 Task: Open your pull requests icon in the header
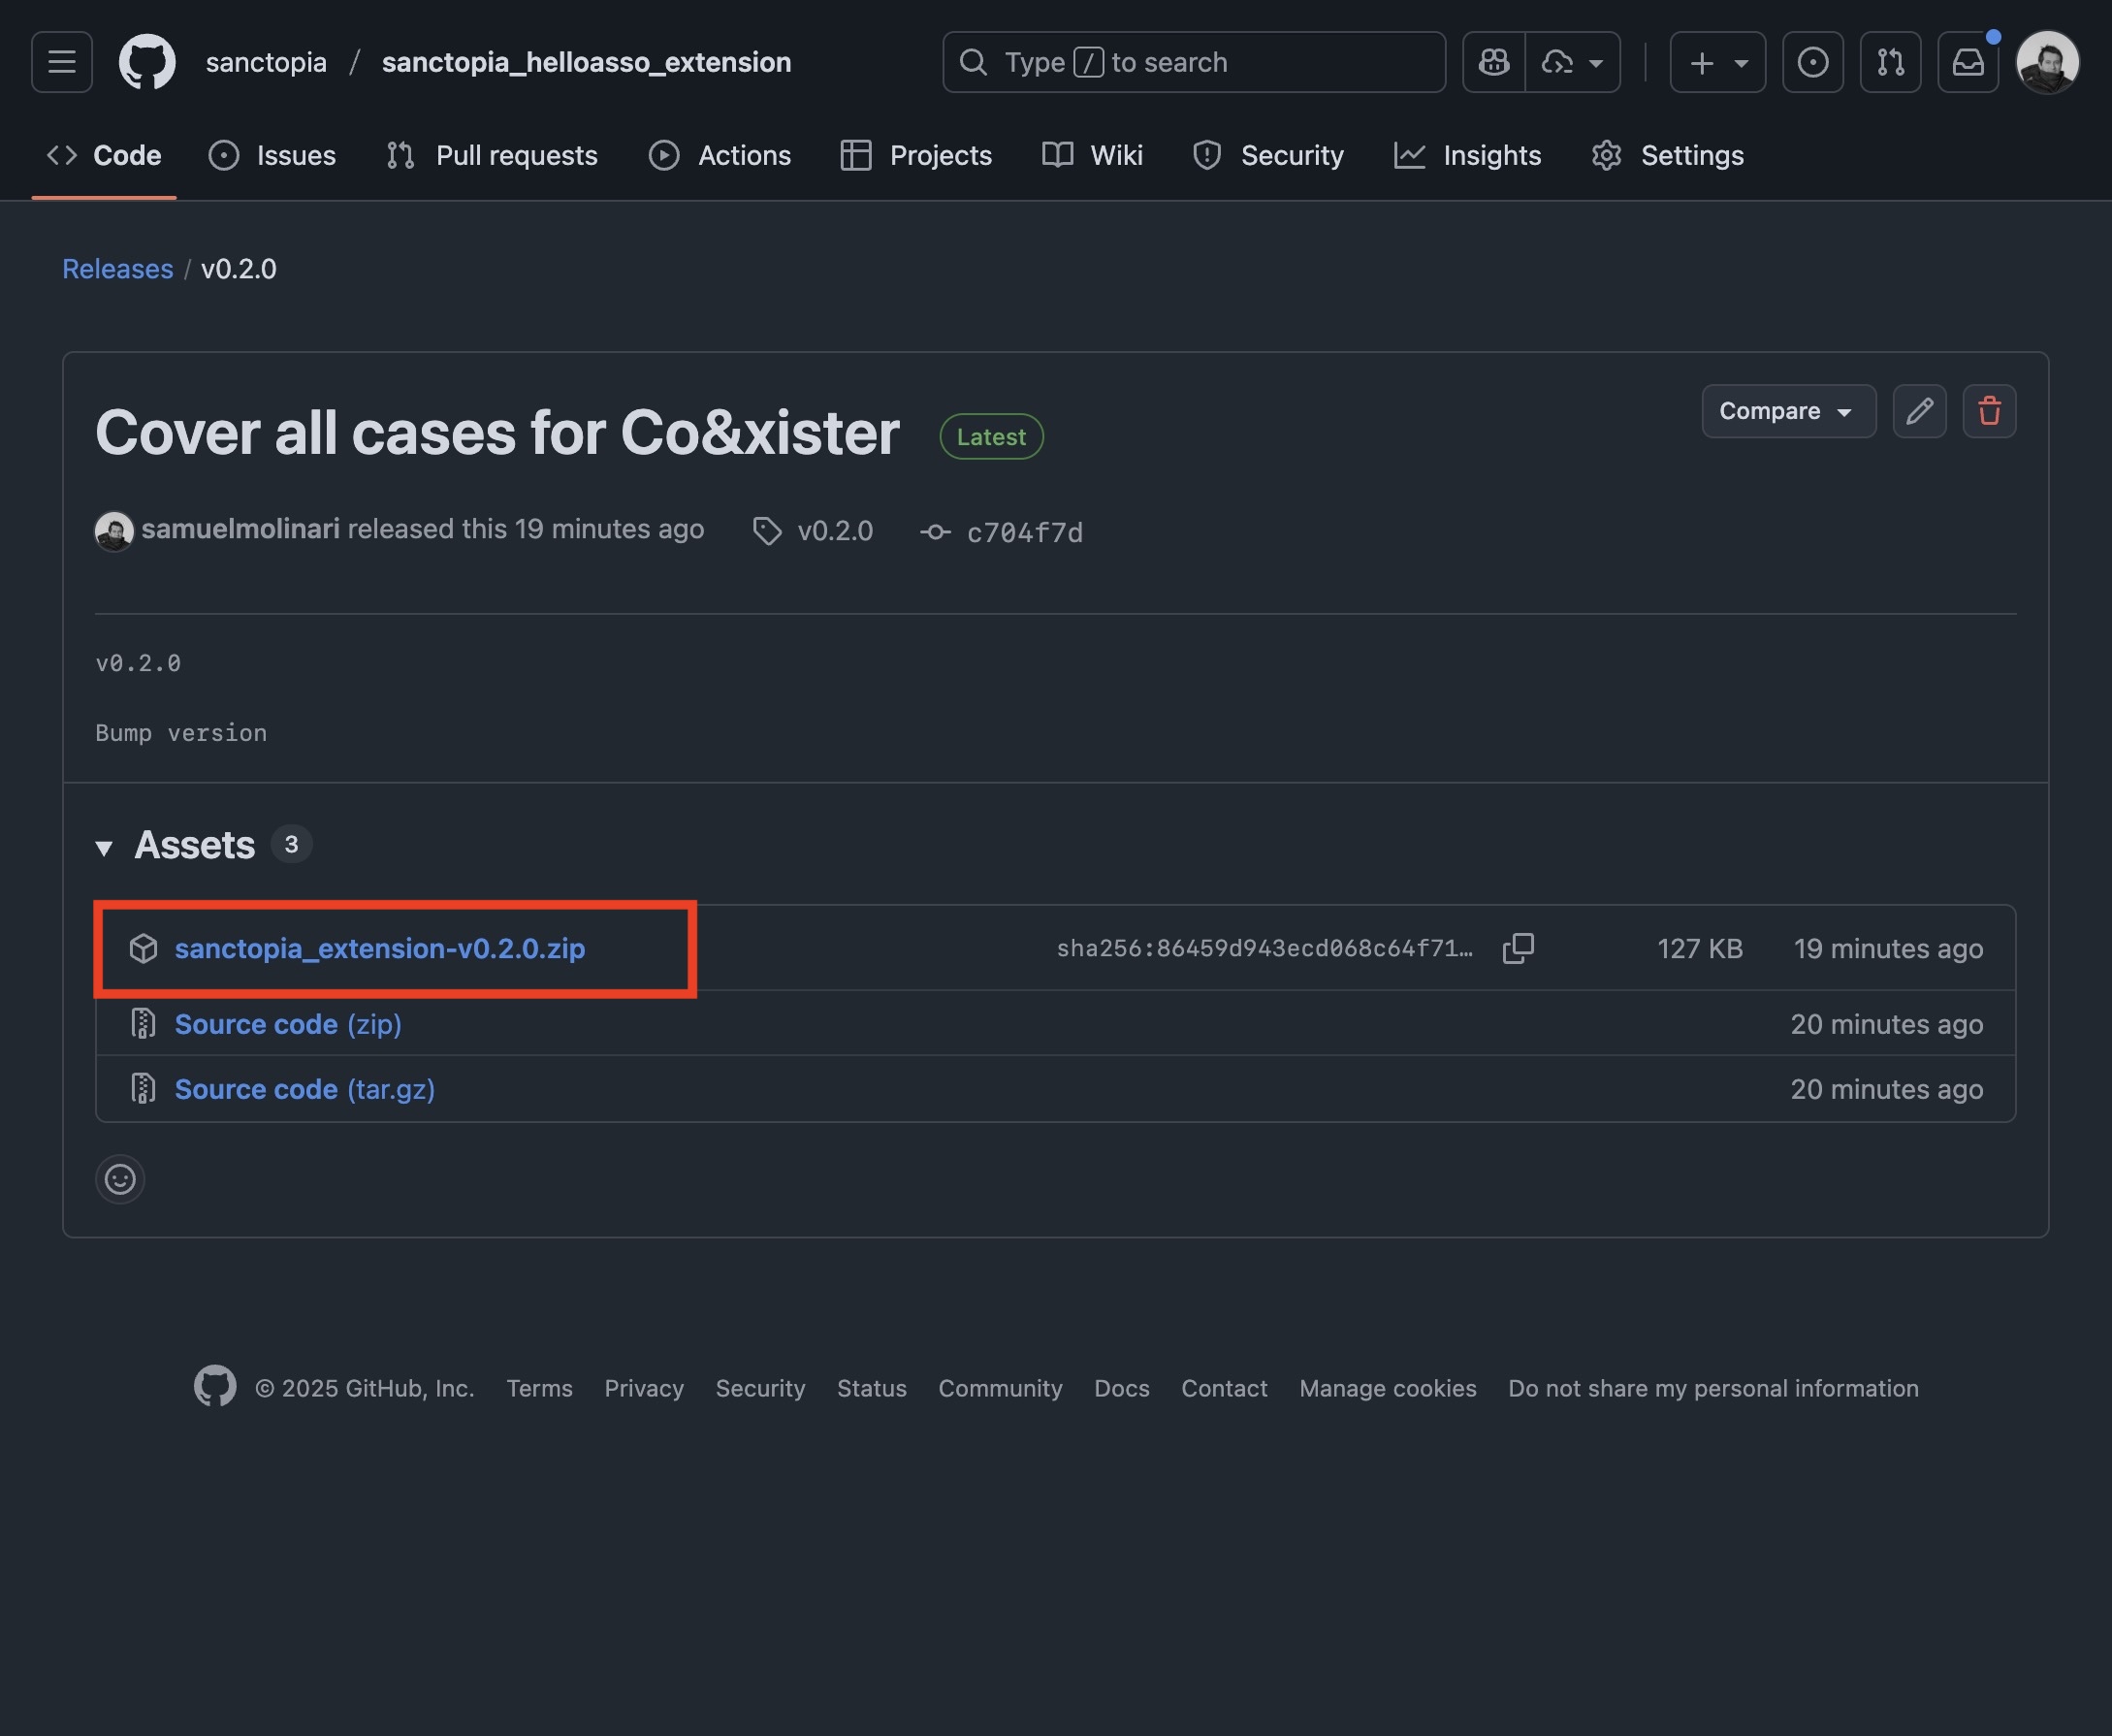(x=1890, y=62)
